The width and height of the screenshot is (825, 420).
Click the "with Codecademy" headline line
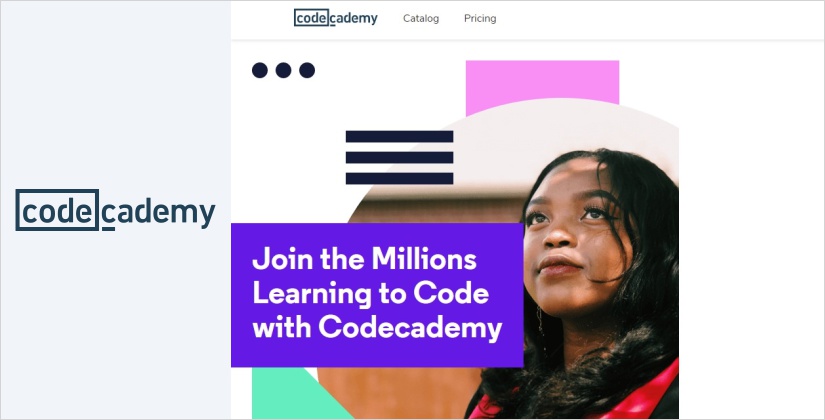coord(377,328)
